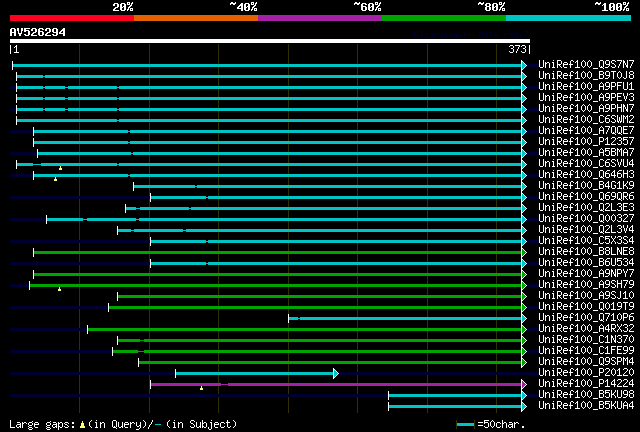The image size is (640, 432).
Task: Click the yellow gap marker under P14224
Action: click(x=202, y=388)
